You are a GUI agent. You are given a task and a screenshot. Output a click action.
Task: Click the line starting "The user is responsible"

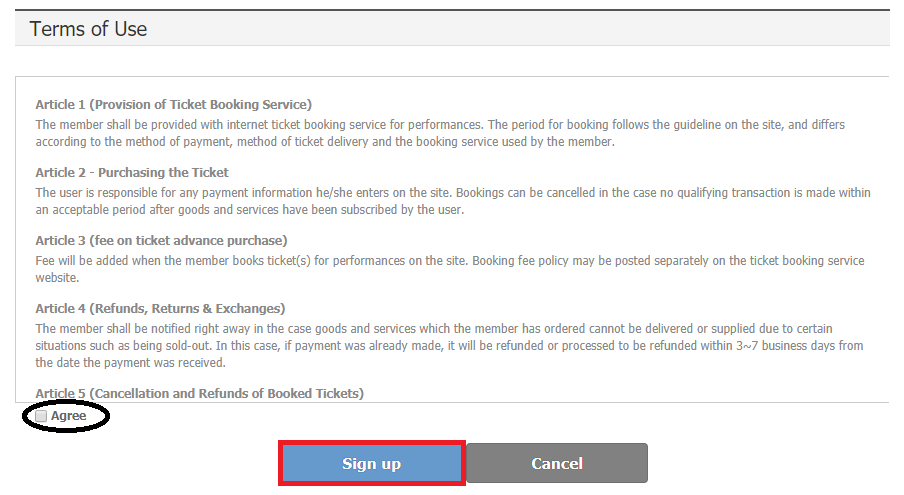pos(453,192)
